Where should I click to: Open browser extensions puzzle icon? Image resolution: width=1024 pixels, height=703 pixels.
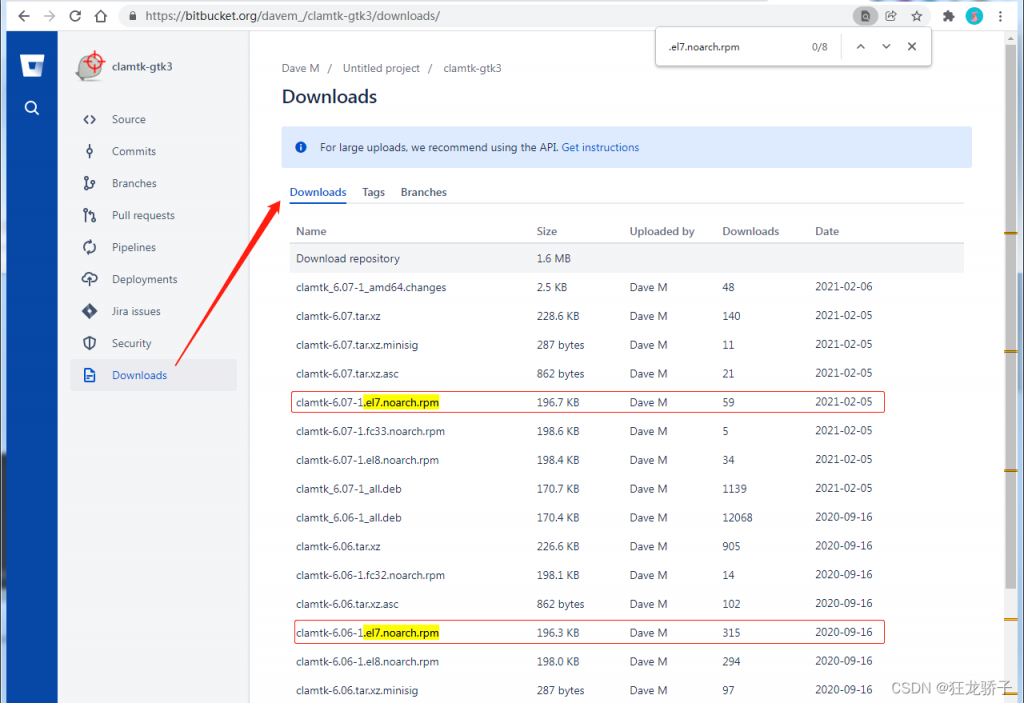pos(948,16)
